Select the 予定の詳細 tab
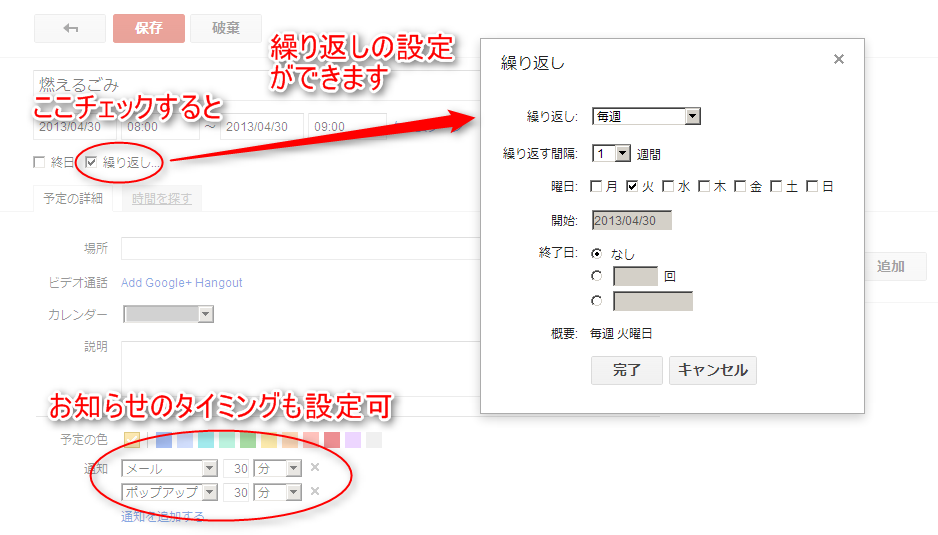Screen dimensions: 938x535 click(x=73, y=199)
